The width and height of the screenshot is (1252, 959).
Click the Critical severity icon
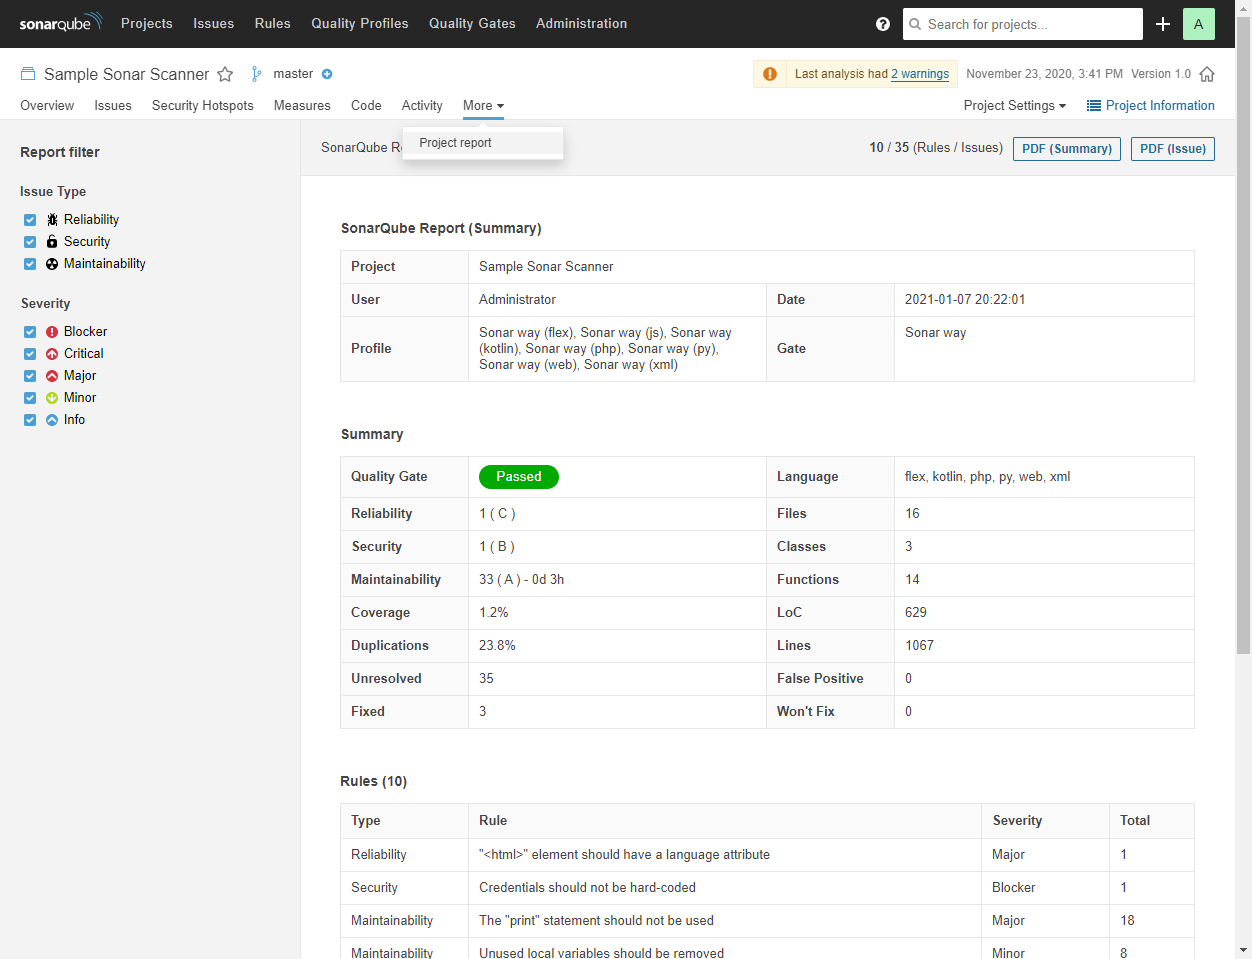tap(52, 354)
